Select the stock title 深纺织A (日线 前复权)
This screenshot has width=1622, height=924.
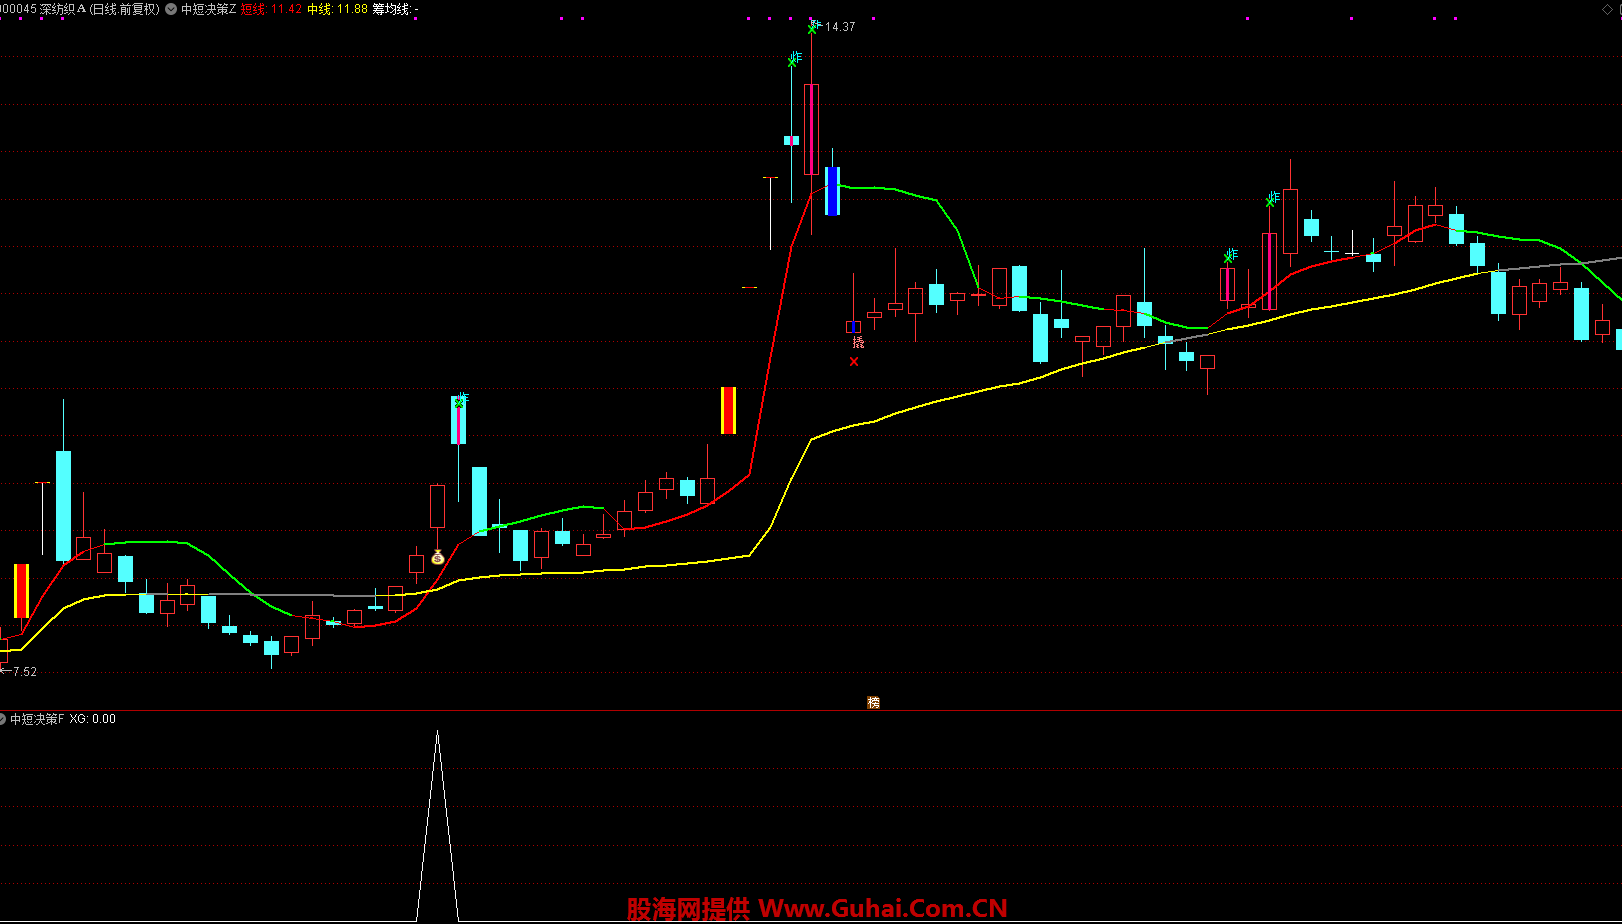click(99, 9)
